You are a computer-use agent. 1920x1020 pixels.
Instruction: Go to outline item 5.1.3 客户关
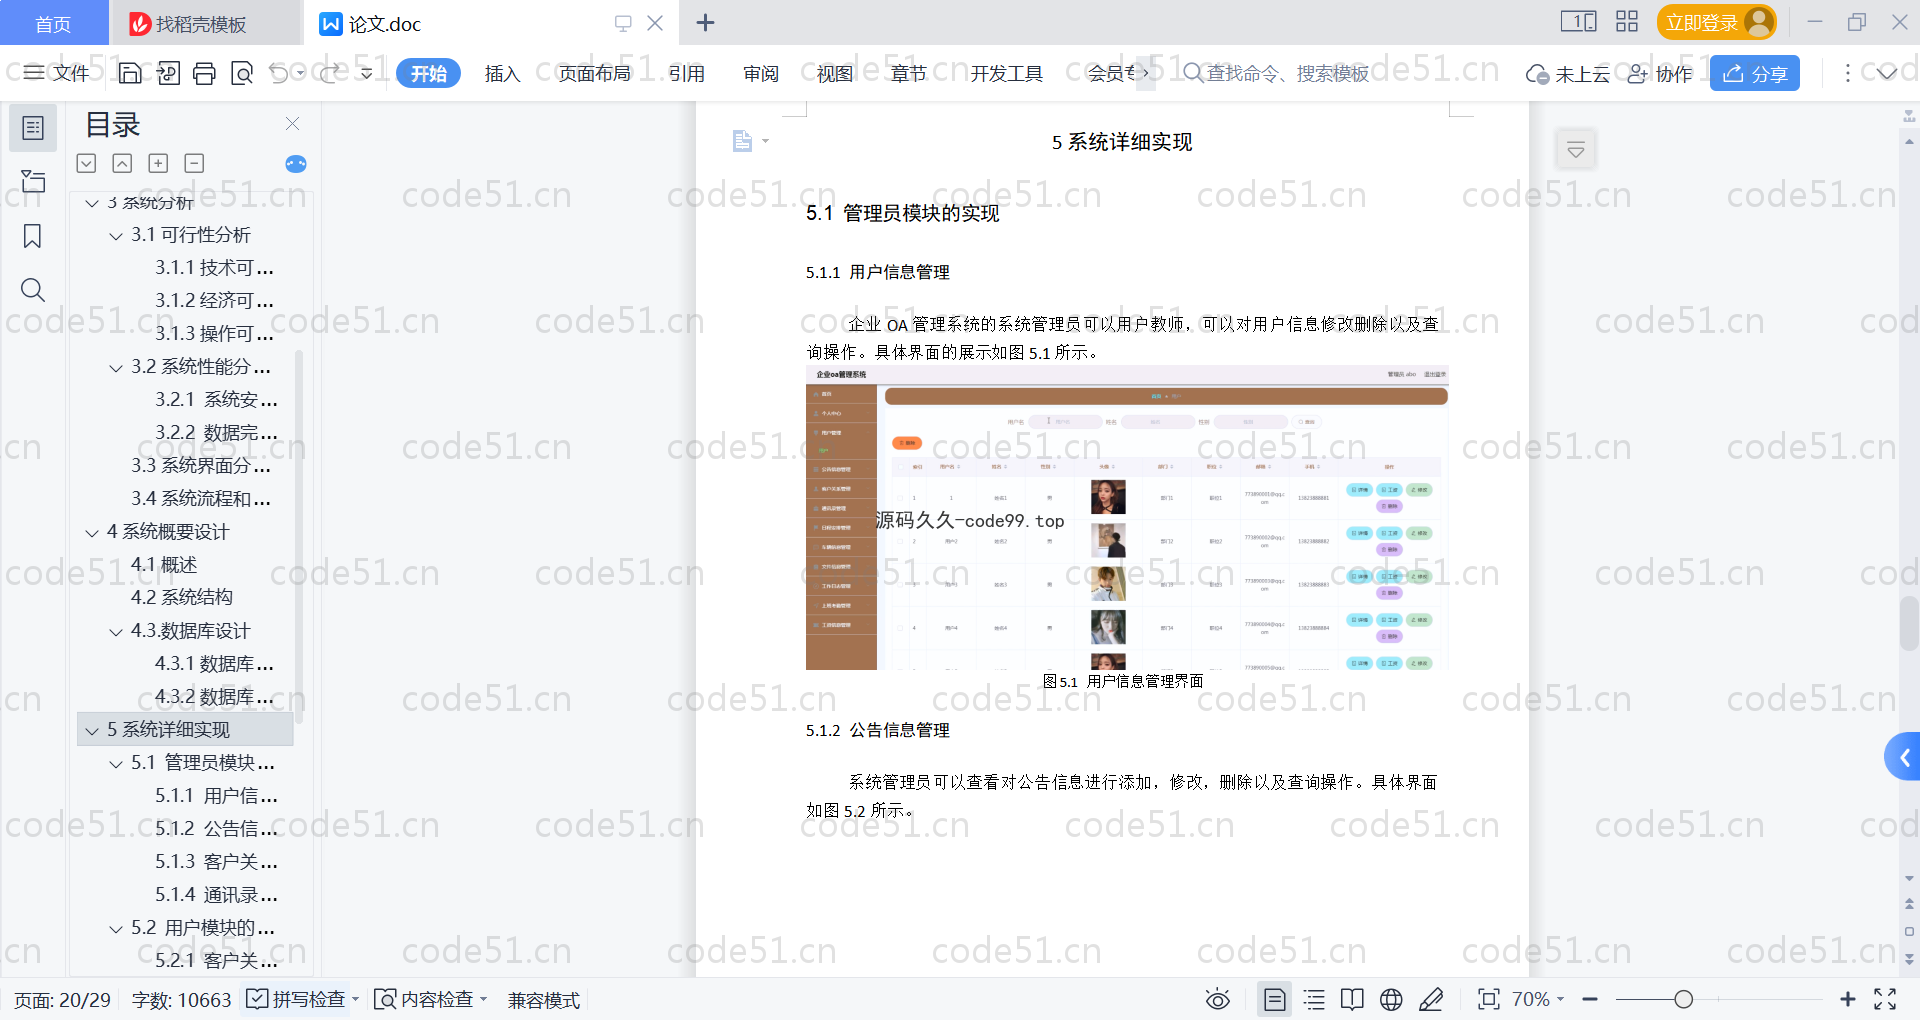point(216,861)
